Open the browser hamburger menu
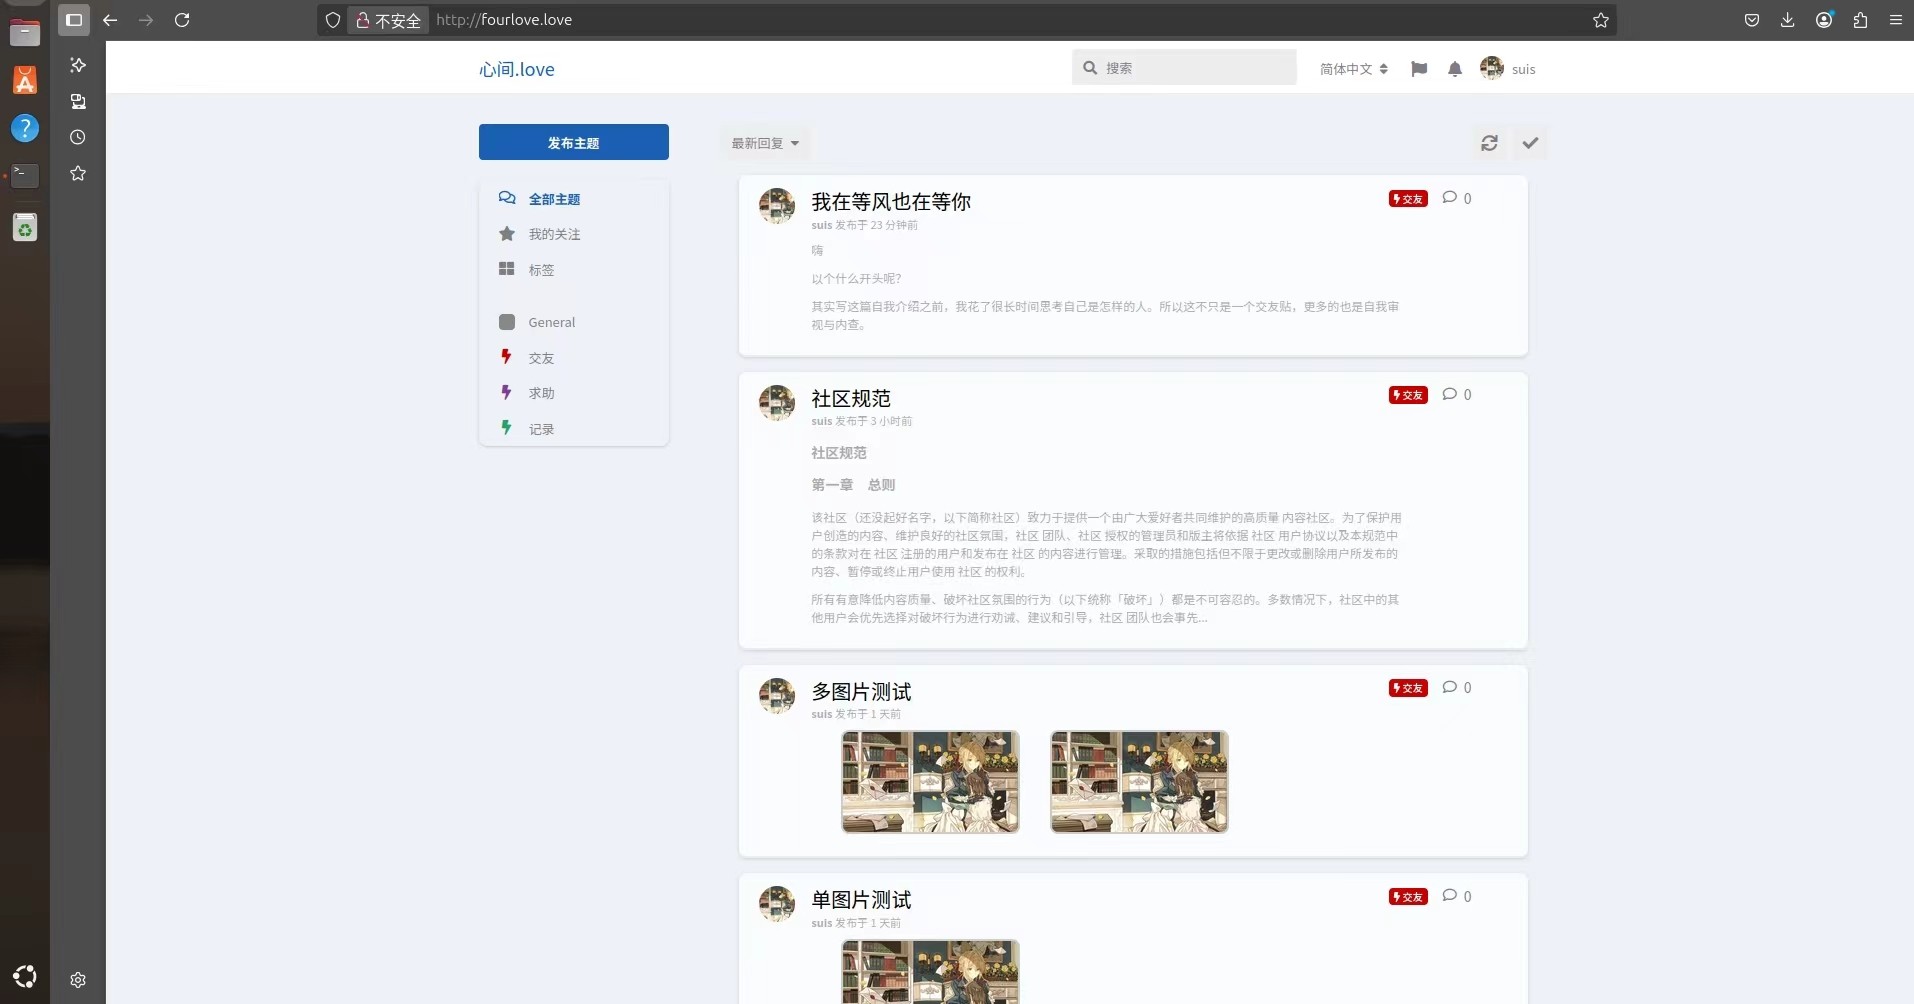This screenshot has height=1004, width=1914. [x=1895, y=20]
